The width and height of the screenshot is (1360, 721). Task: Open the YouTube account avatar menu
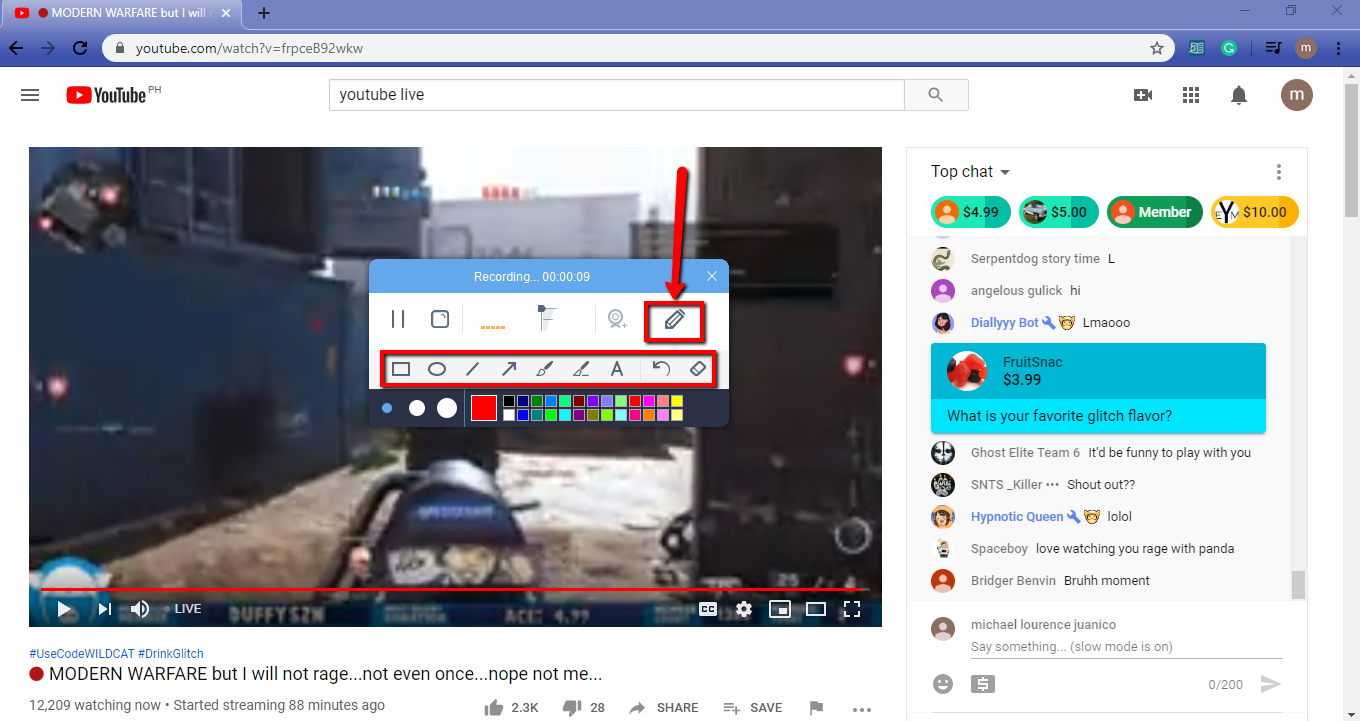coord(1297,95)
